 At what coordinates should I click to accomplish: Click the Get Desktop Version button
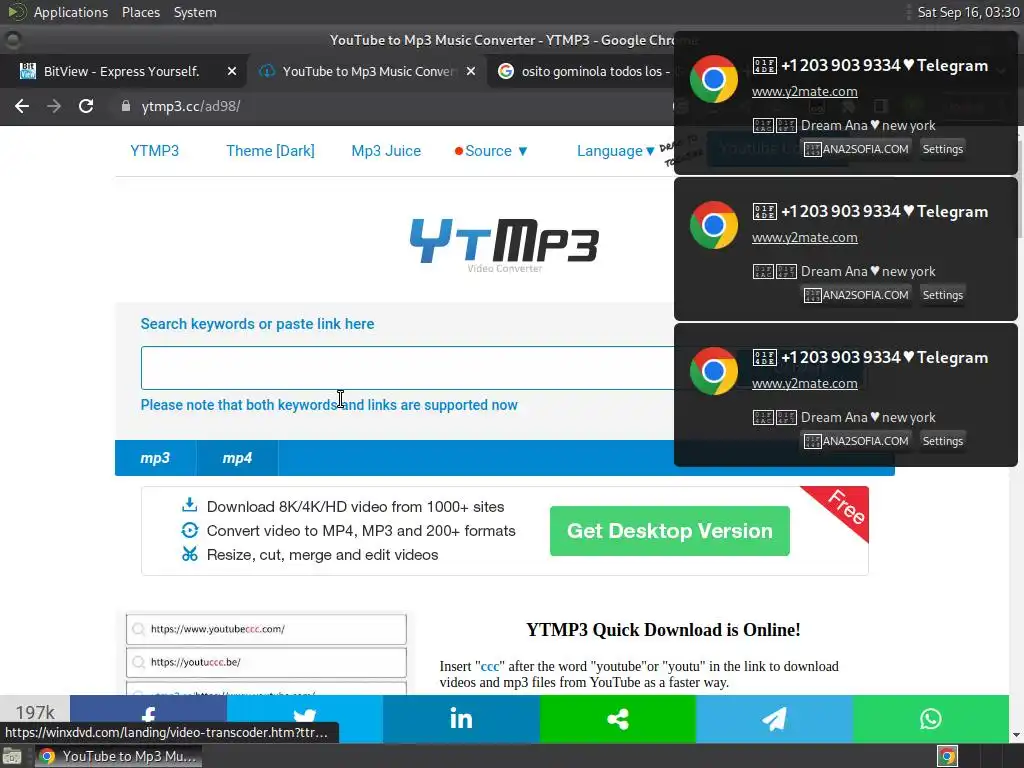pos(669,531)
